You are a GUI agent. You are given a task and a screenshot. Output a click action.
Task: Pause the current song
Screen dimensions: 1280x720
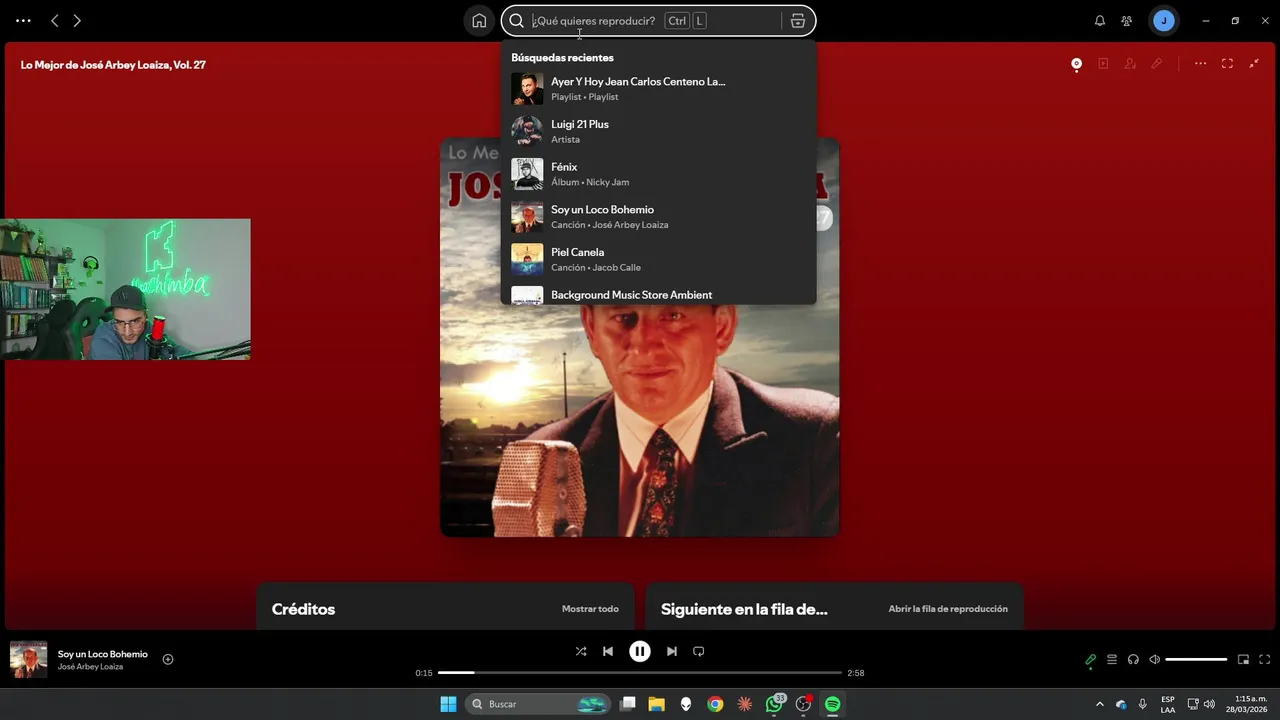[640, 651]
